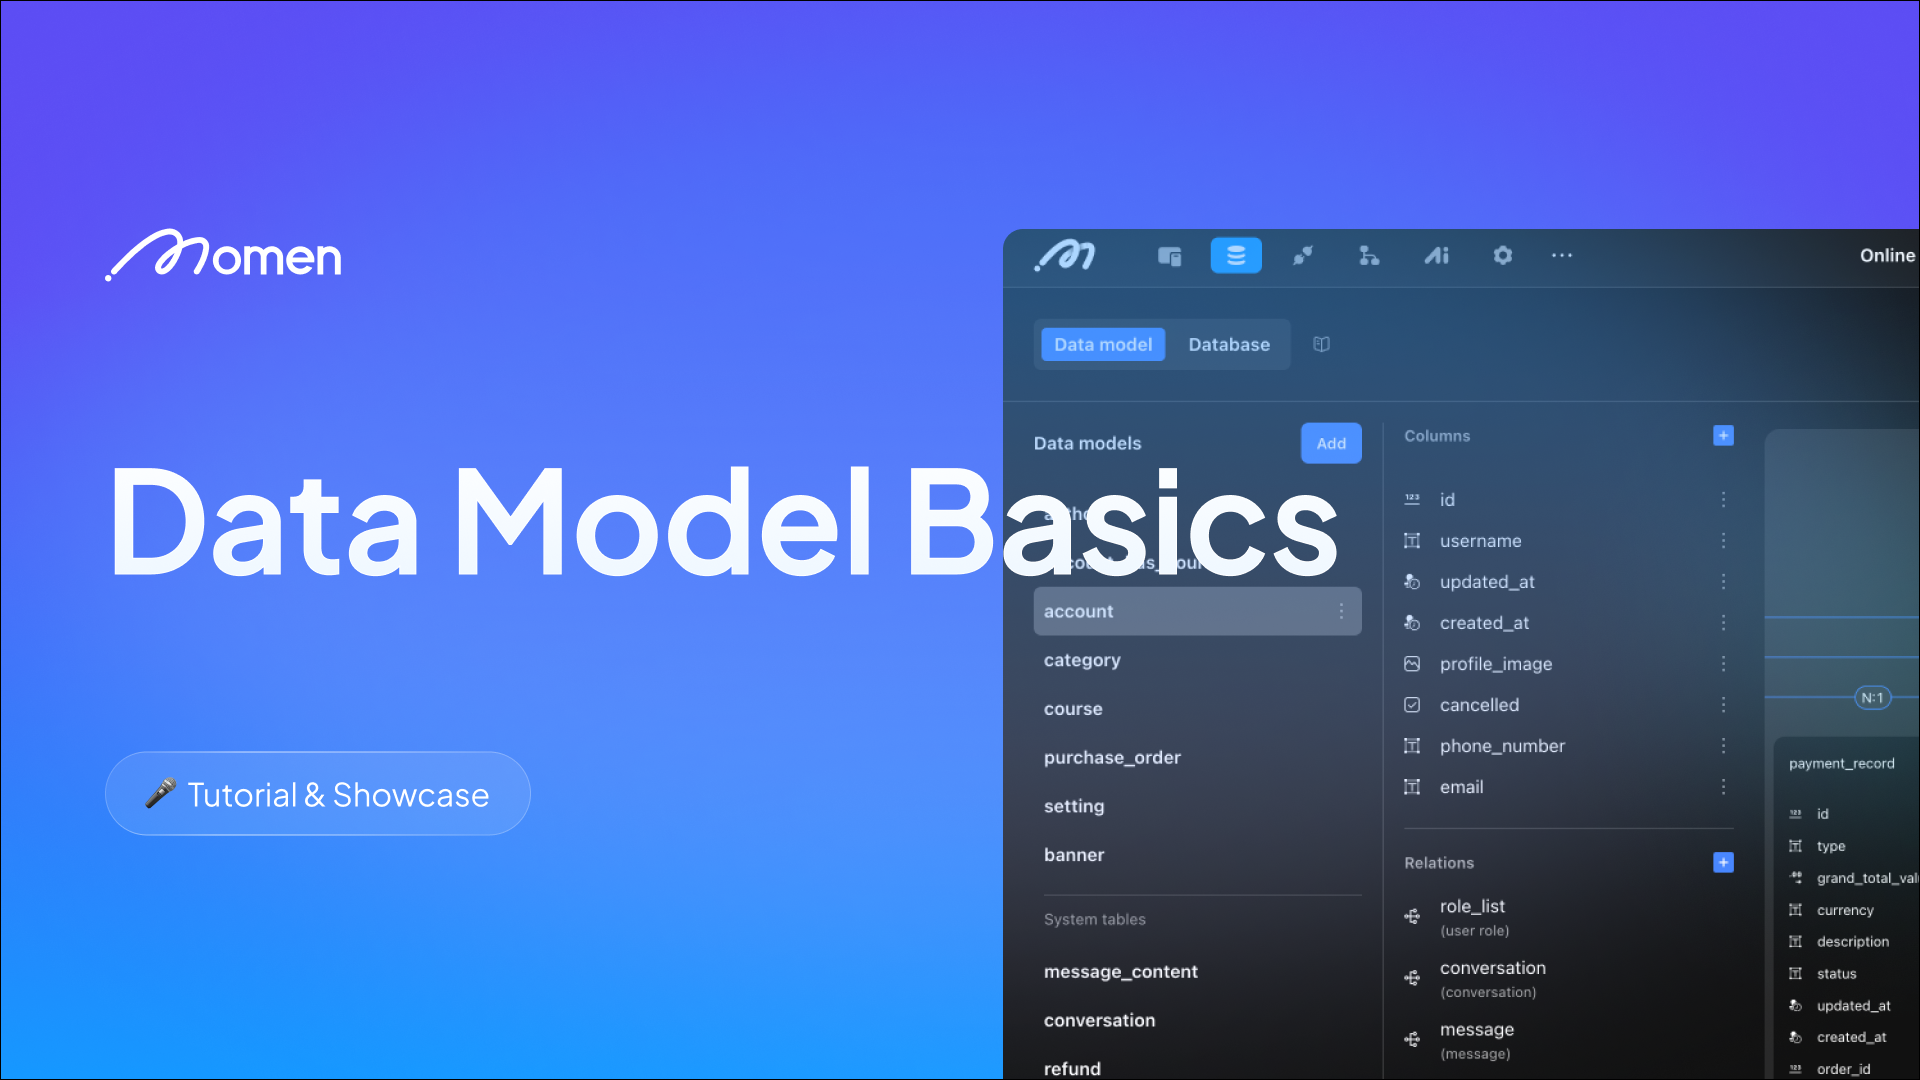Open the API connector icon
Screen dimensions: 1920x1080
1303,256
